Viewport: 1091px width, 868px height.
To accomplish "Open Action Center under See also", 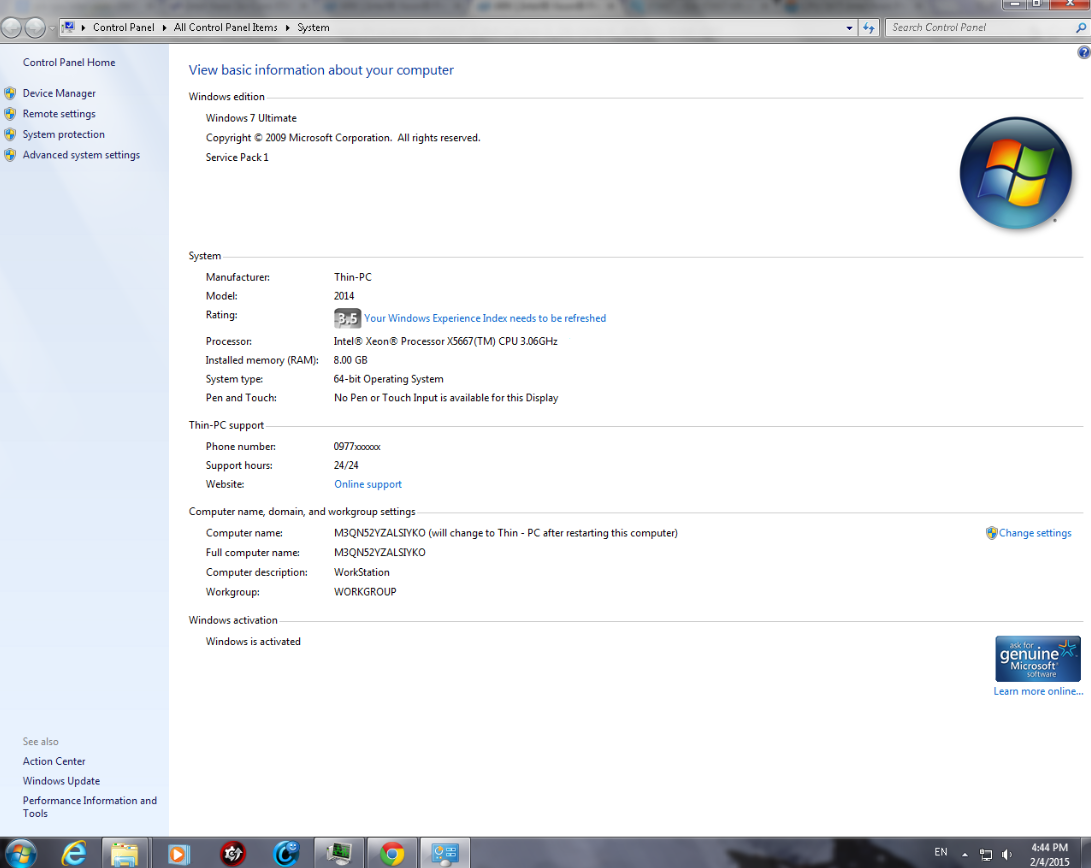I will tap(54, 762).
